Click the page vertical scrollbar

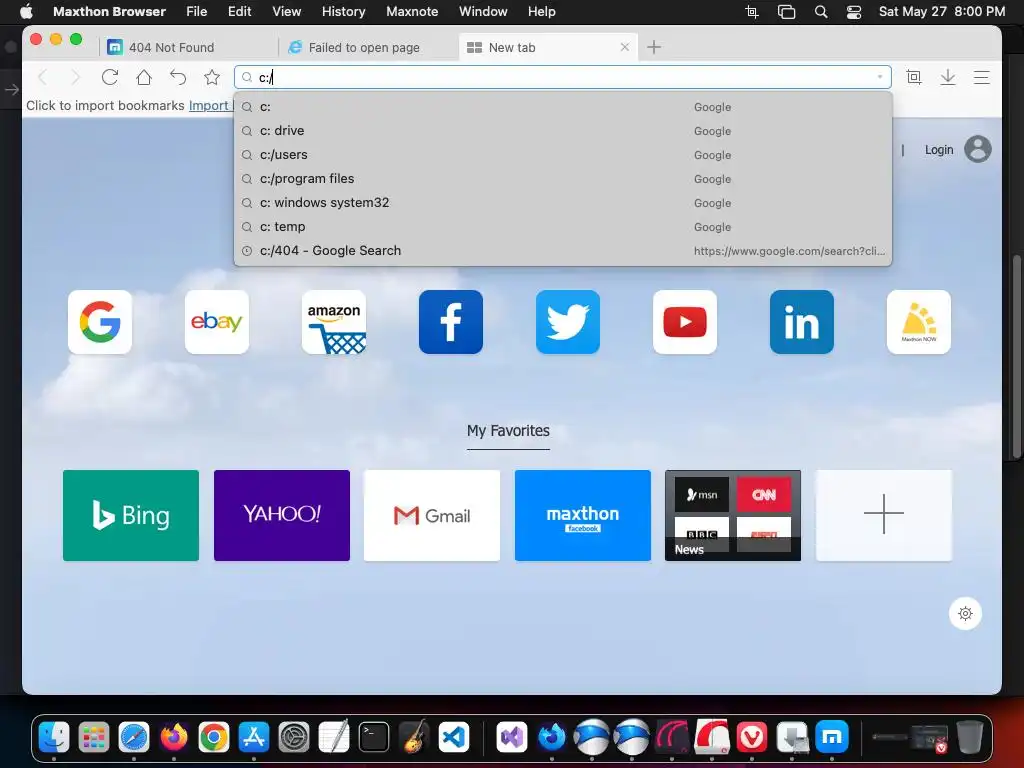(1017, 357)
